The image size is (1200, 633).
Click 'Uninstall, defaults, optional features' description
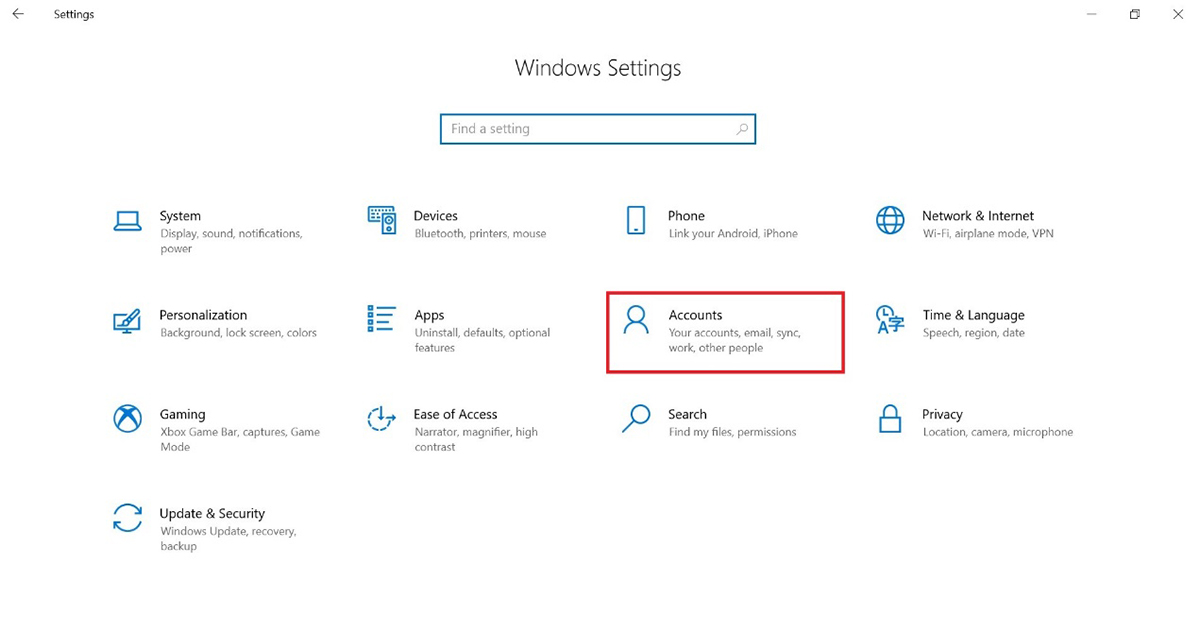coord(482,340)
